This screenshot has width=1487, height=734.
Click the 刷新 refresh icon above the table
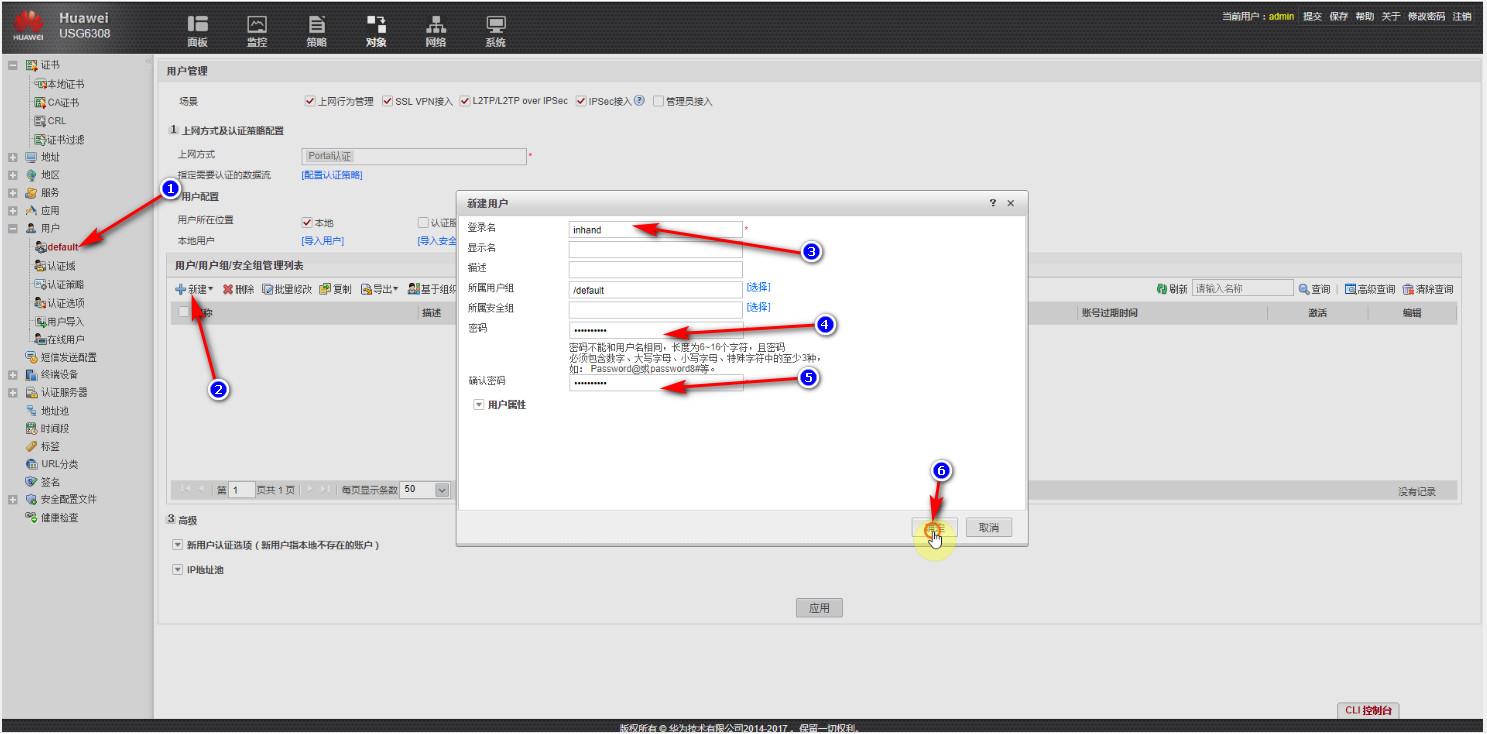point(1162,289)
